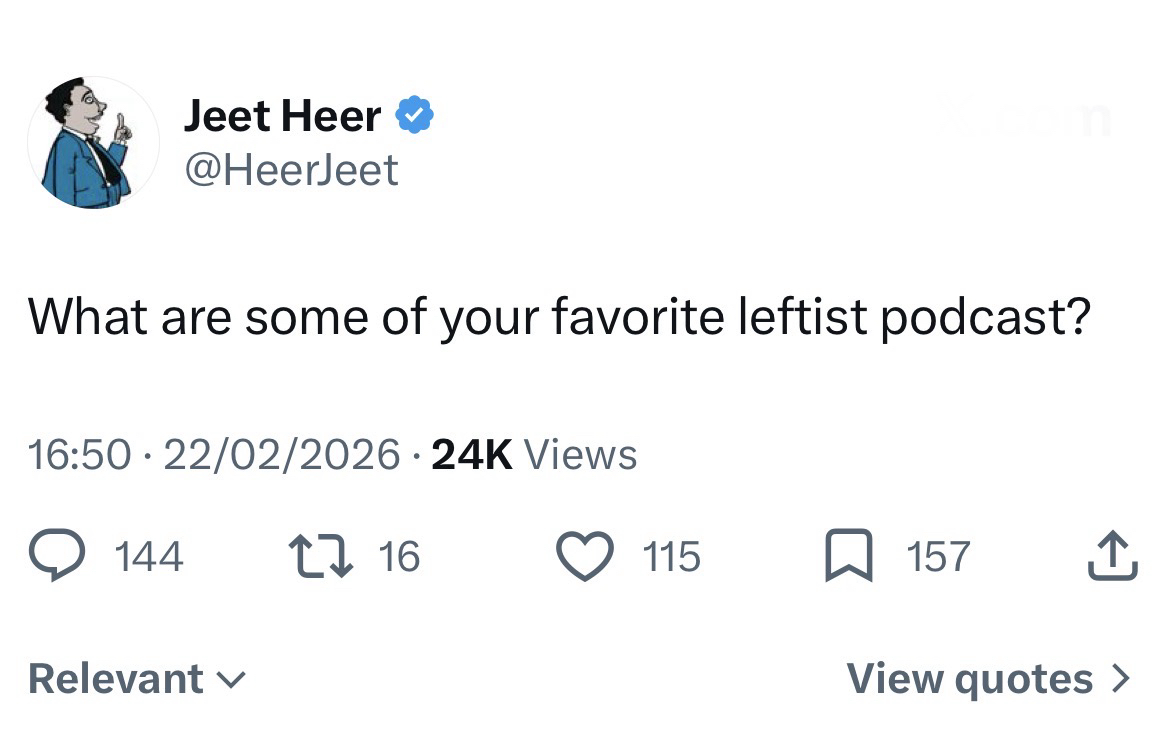This screenshot has height=741, width=1170.
Task: Click the blue verified badge
Action: coord(414,117)
